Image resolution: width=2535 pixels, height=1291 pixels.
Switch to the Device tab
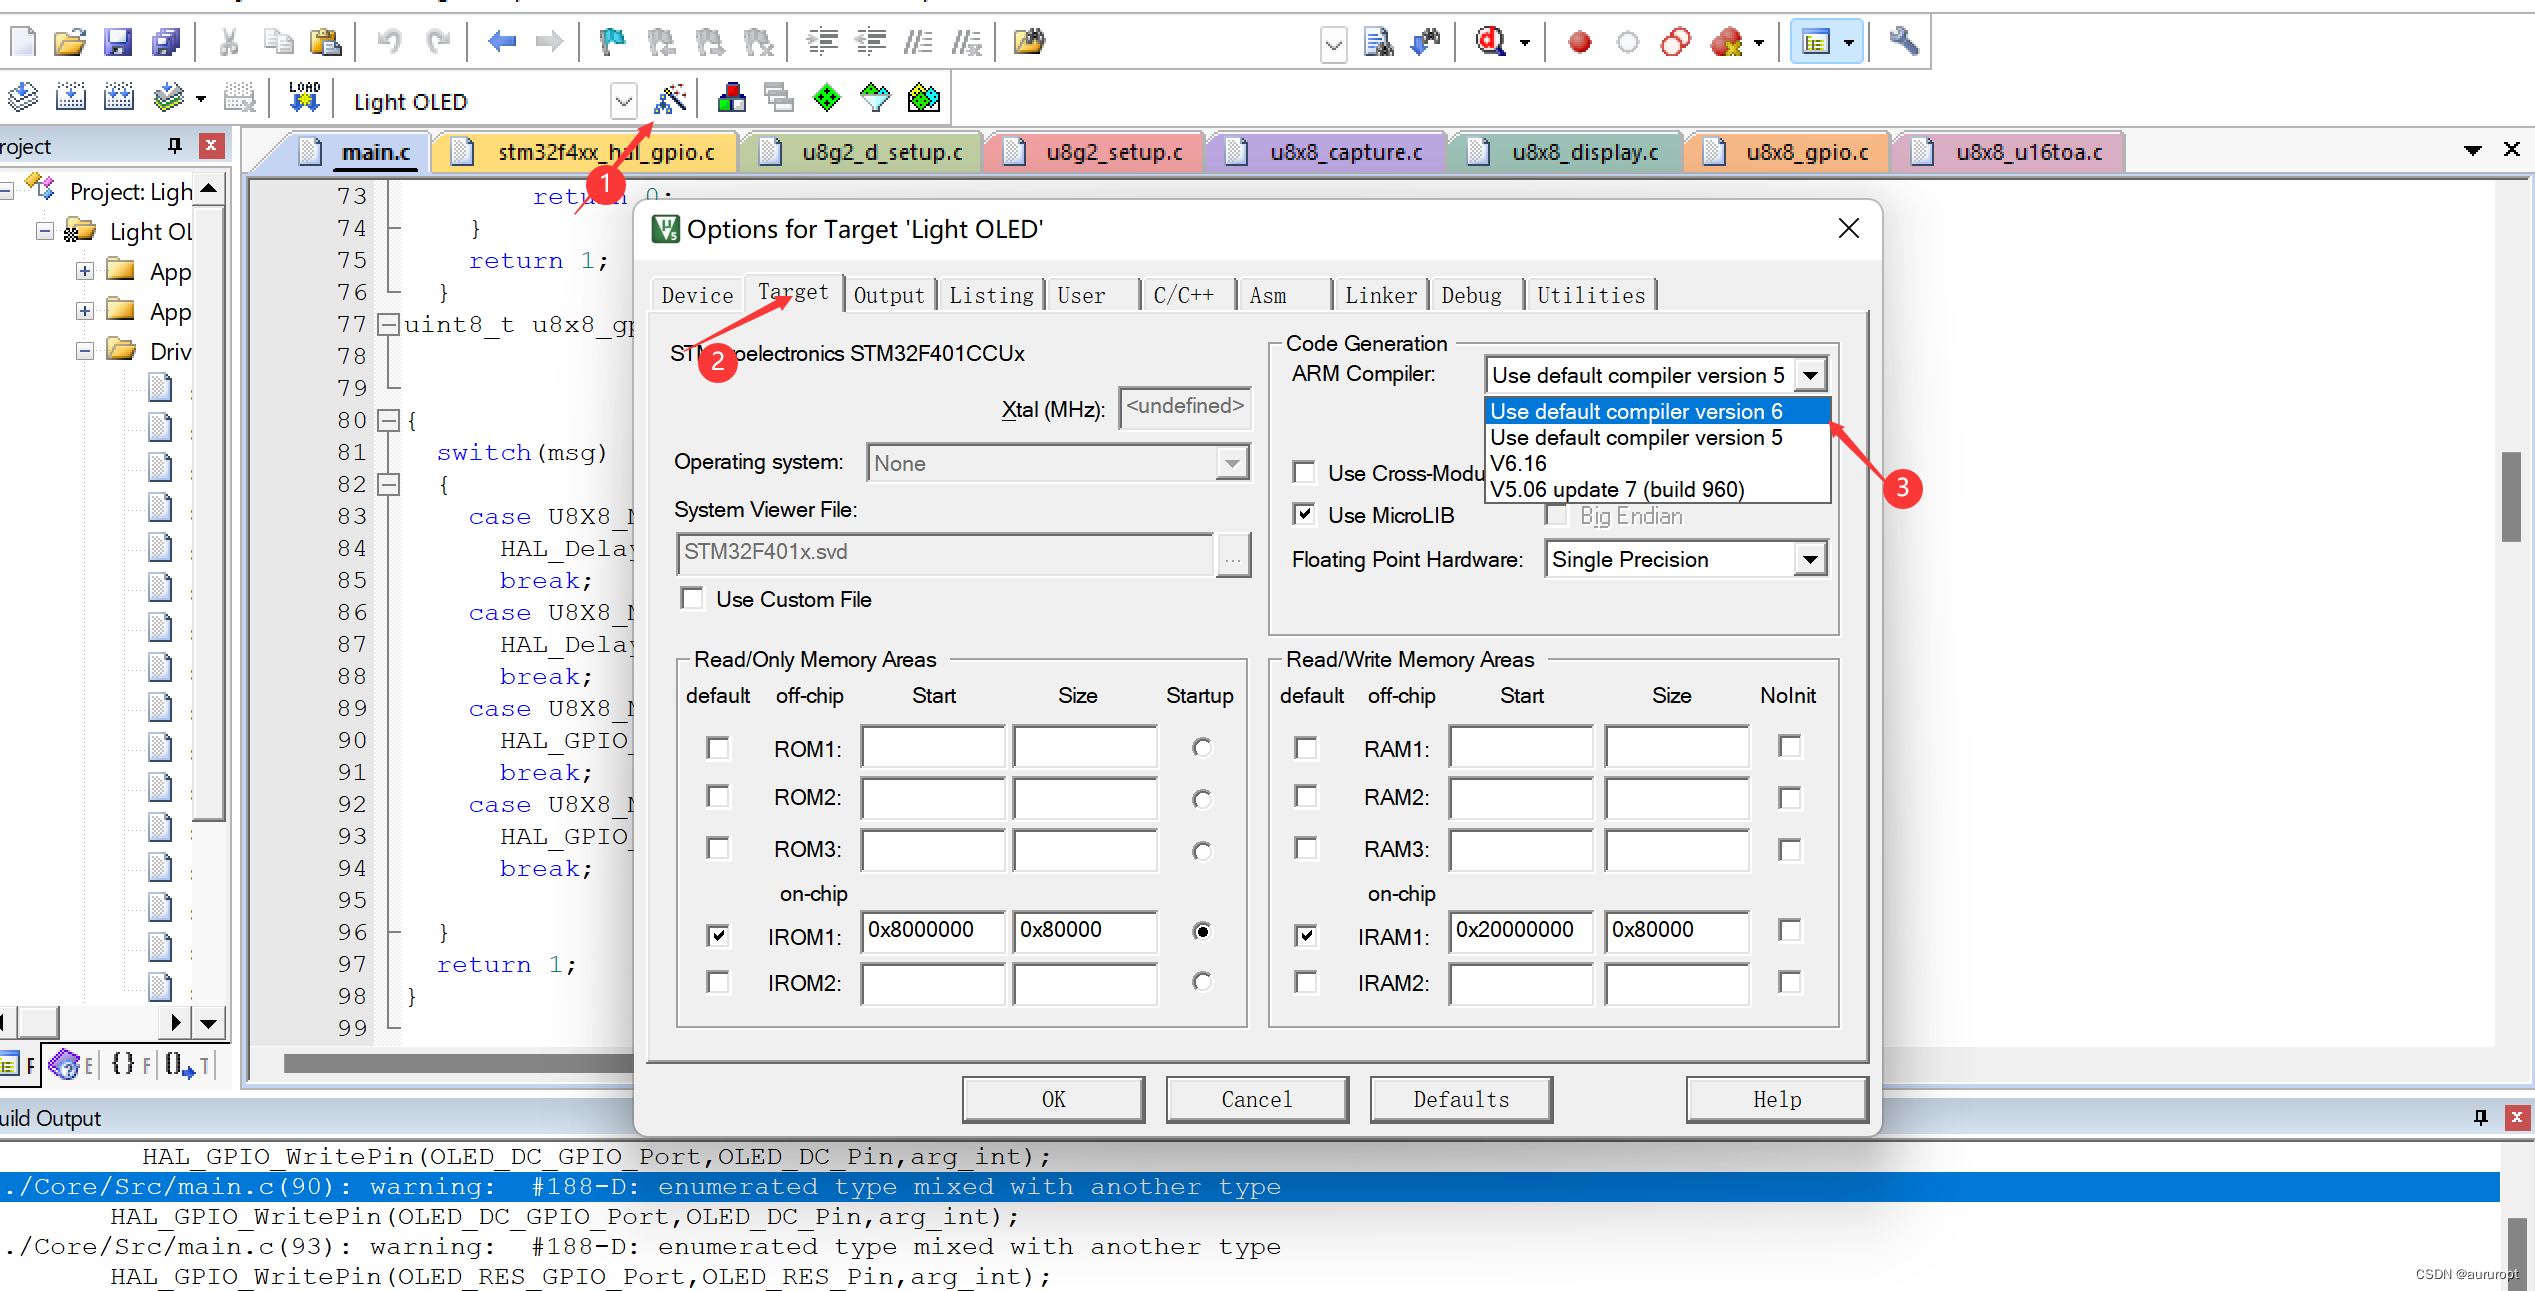(x=697, y=295)
